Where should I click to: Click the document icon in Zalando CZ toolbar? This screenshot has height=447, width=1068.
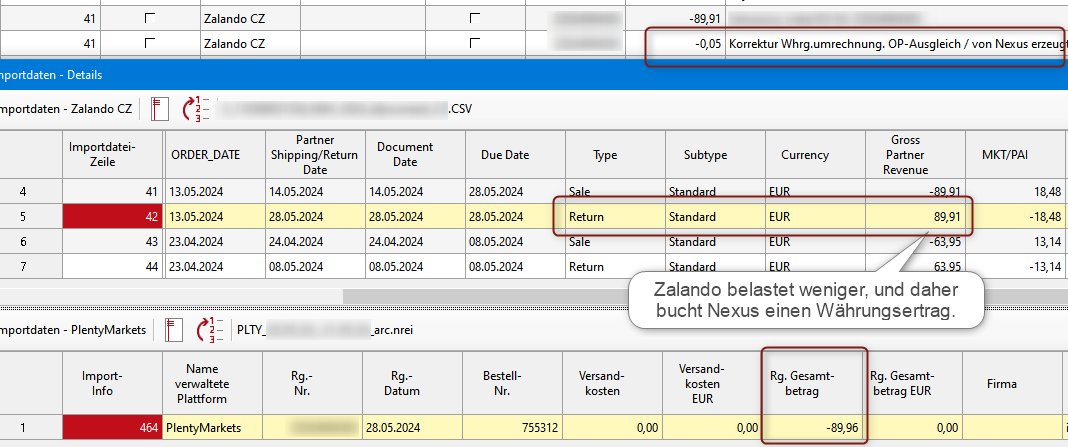click(x=160, y=108)
